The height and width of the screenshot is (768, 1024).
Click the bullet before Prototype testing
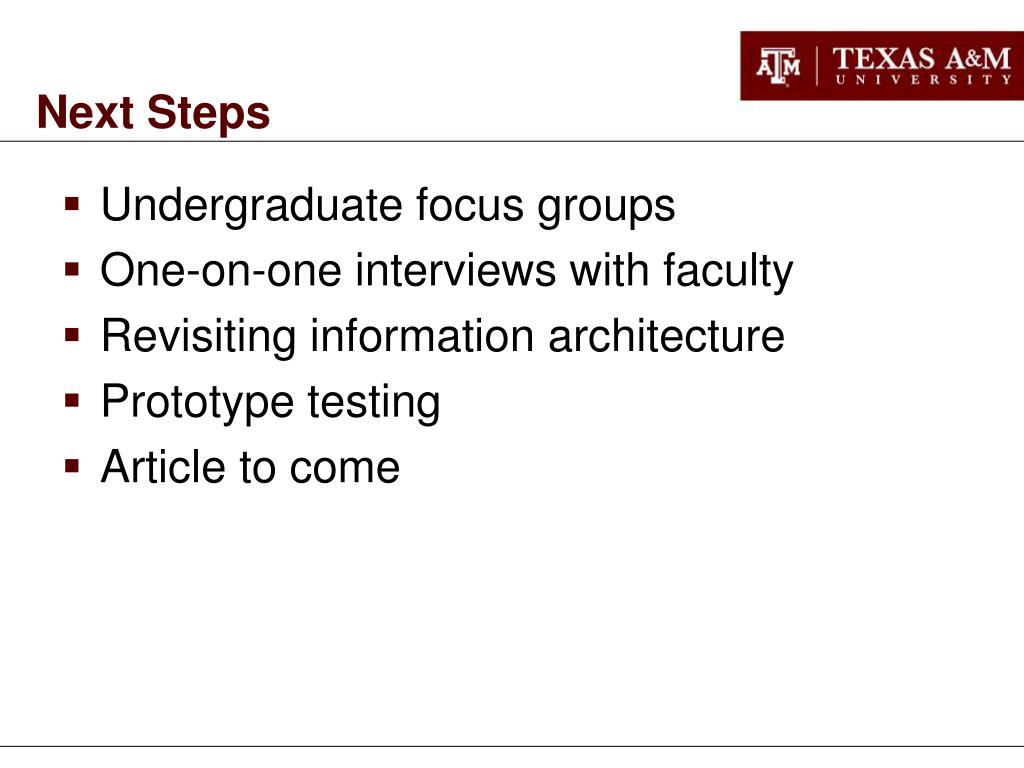tap(71, 402)
